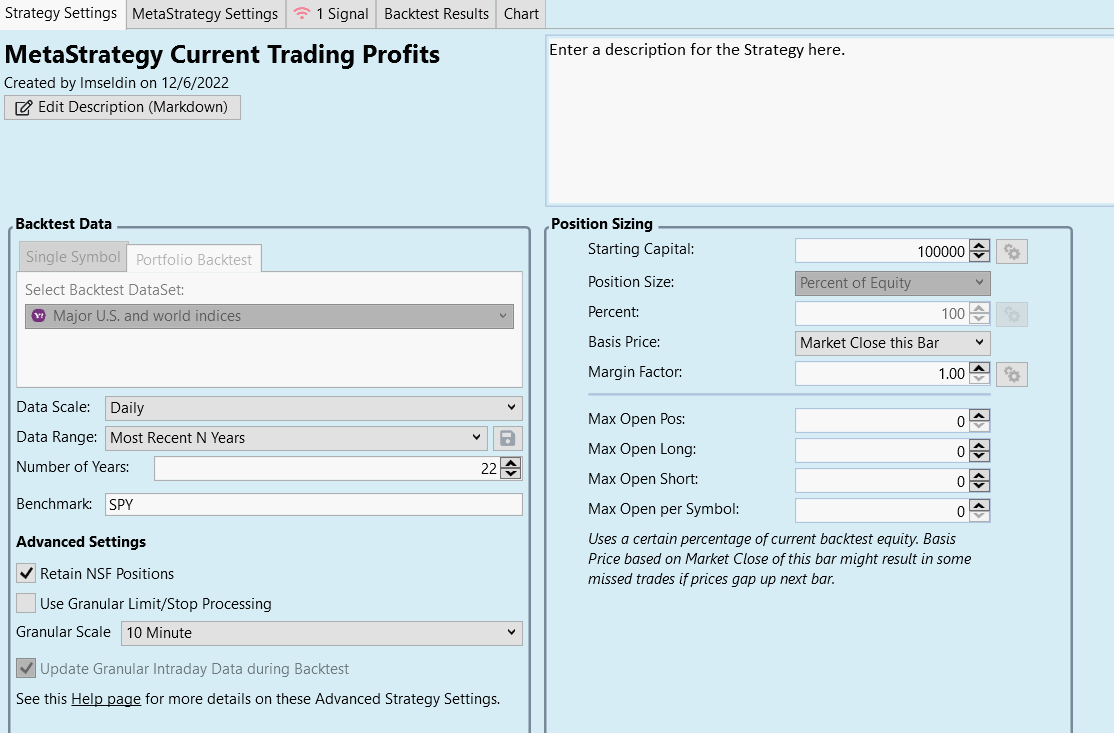Click the gear icon beside Margin Factor
This screenshot has width=1114, height=733.
(1011, 373)
